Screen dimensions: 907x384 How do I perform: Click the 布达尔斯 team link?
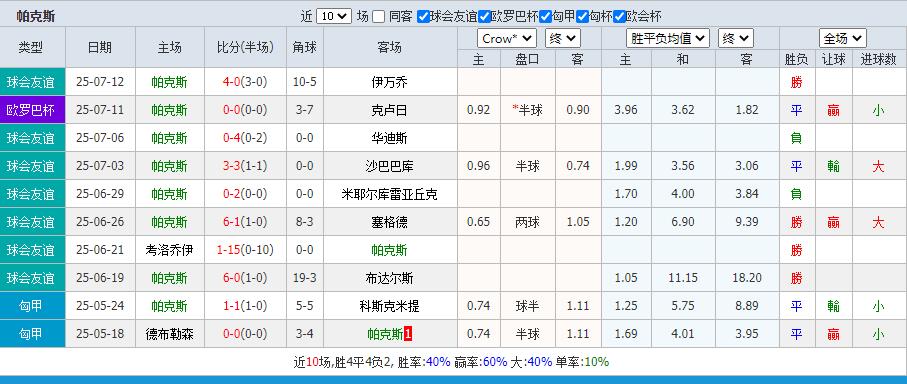[x=389, y=278]
